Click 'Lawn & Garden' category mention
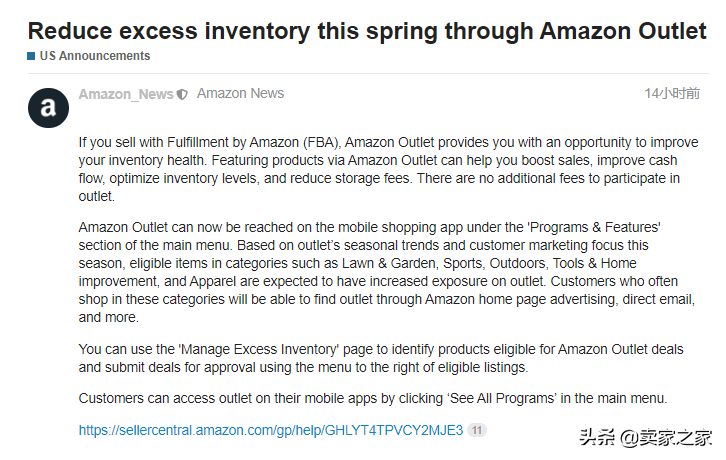This screenshot has width=726, height=460. [x=389, y=263]
